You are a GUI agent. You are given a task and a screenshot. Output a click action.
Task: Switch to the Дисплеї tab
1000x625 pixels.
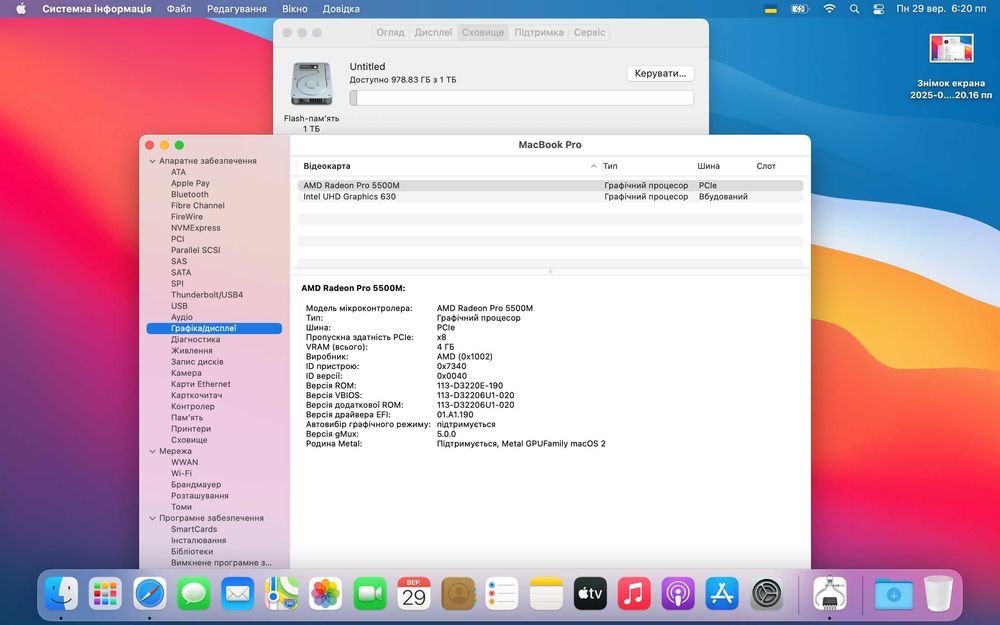(433, 32)
